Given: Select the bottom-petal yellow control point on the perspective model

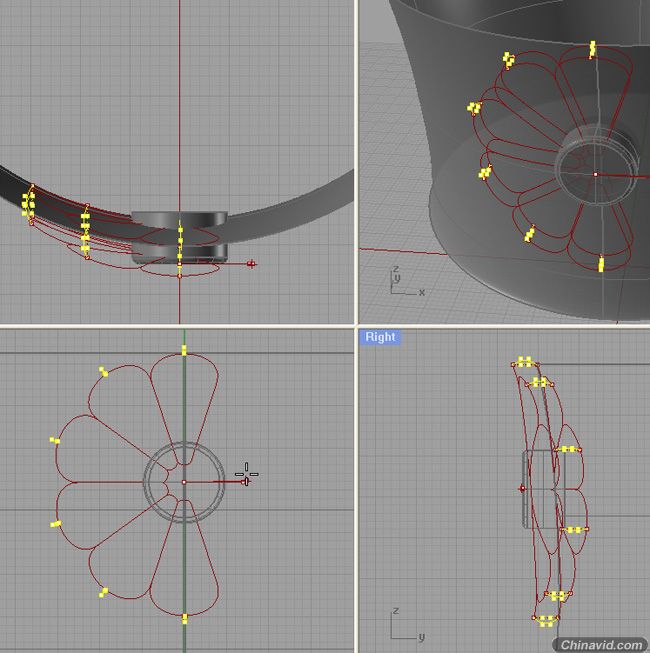Looking at the screenshot, I should 601,264.
